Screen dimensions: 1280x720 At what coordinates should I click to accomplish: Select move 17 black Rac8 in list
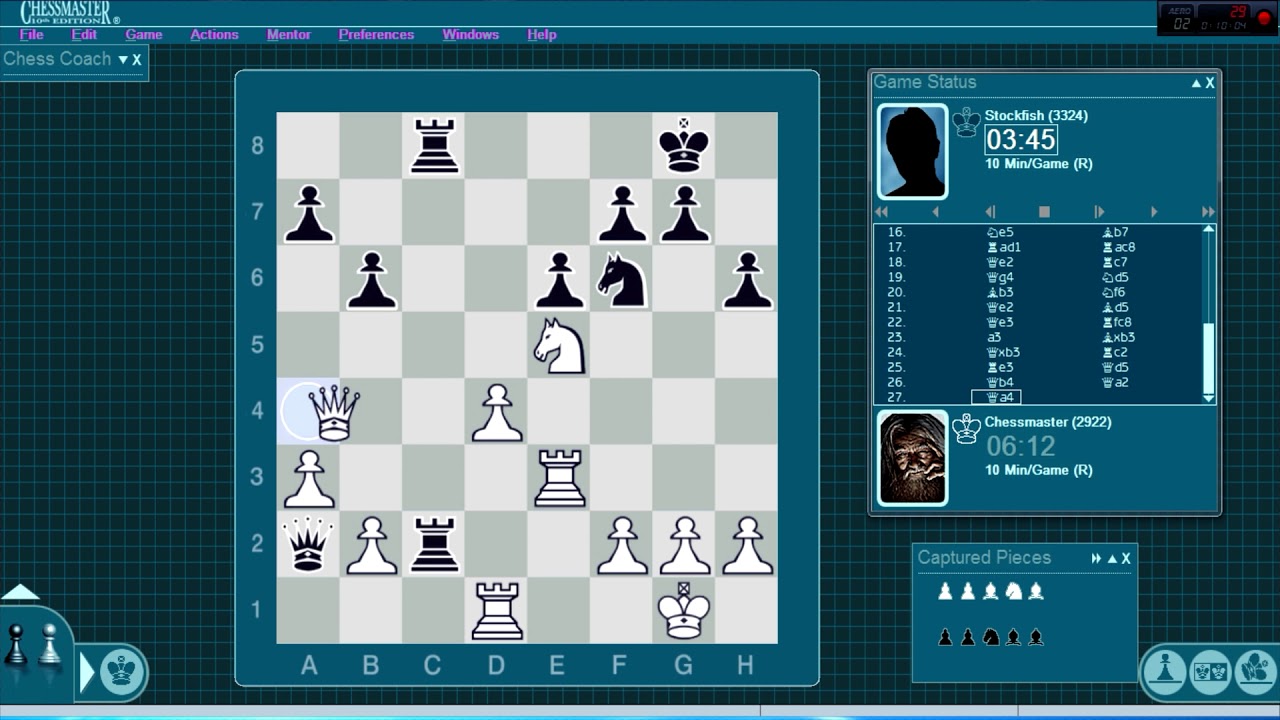(x=1118, y=247)
